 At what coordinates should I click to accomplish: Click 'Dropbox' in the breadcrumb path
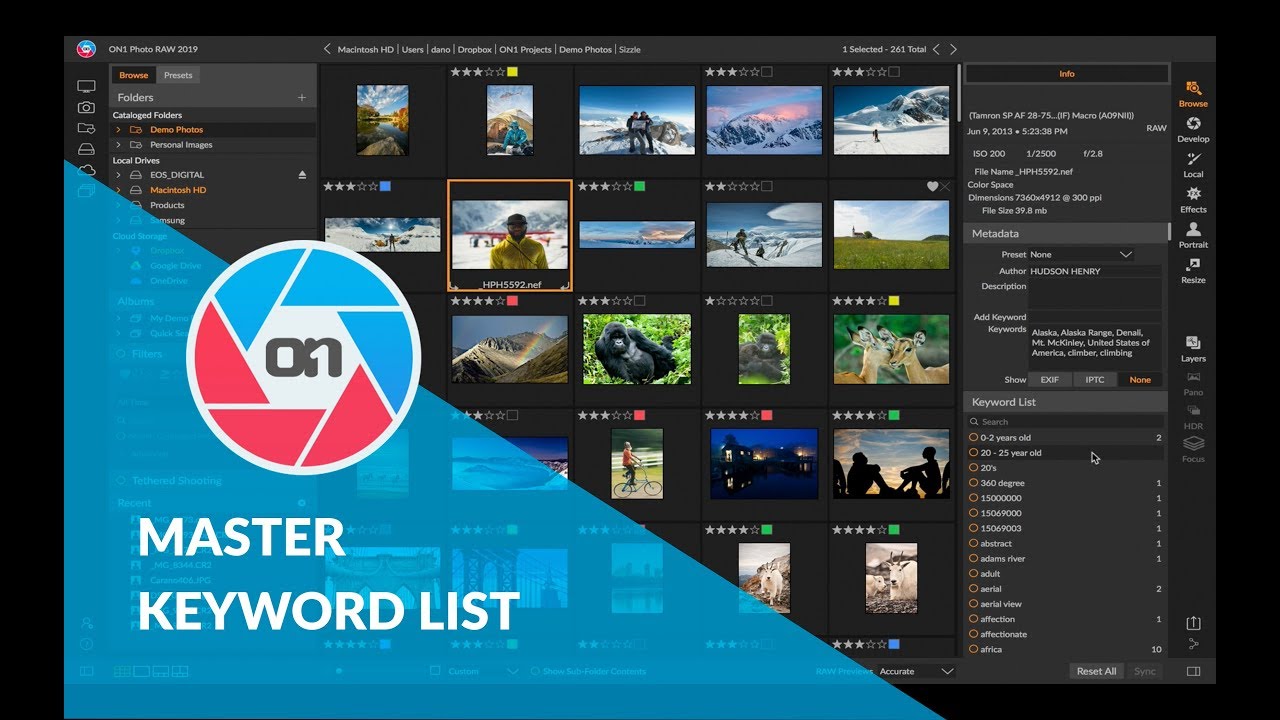(x=474, y=49)
